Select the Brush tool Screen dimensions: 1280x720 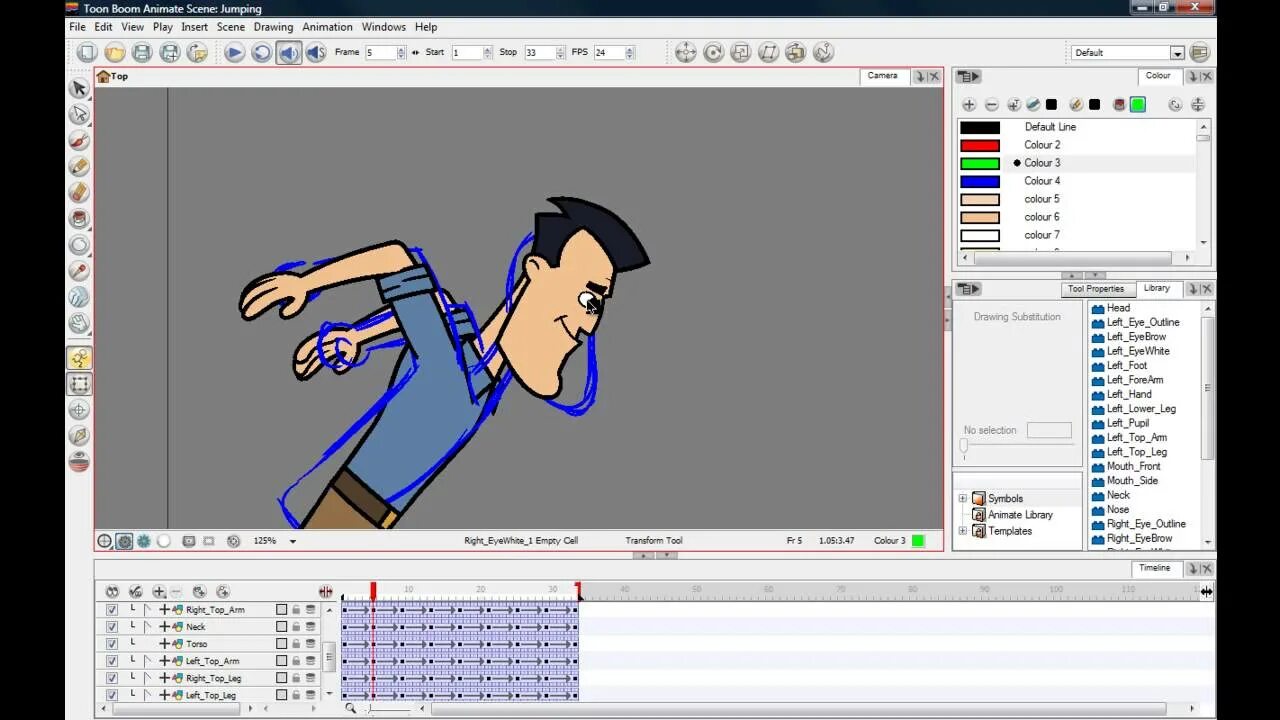79,140
